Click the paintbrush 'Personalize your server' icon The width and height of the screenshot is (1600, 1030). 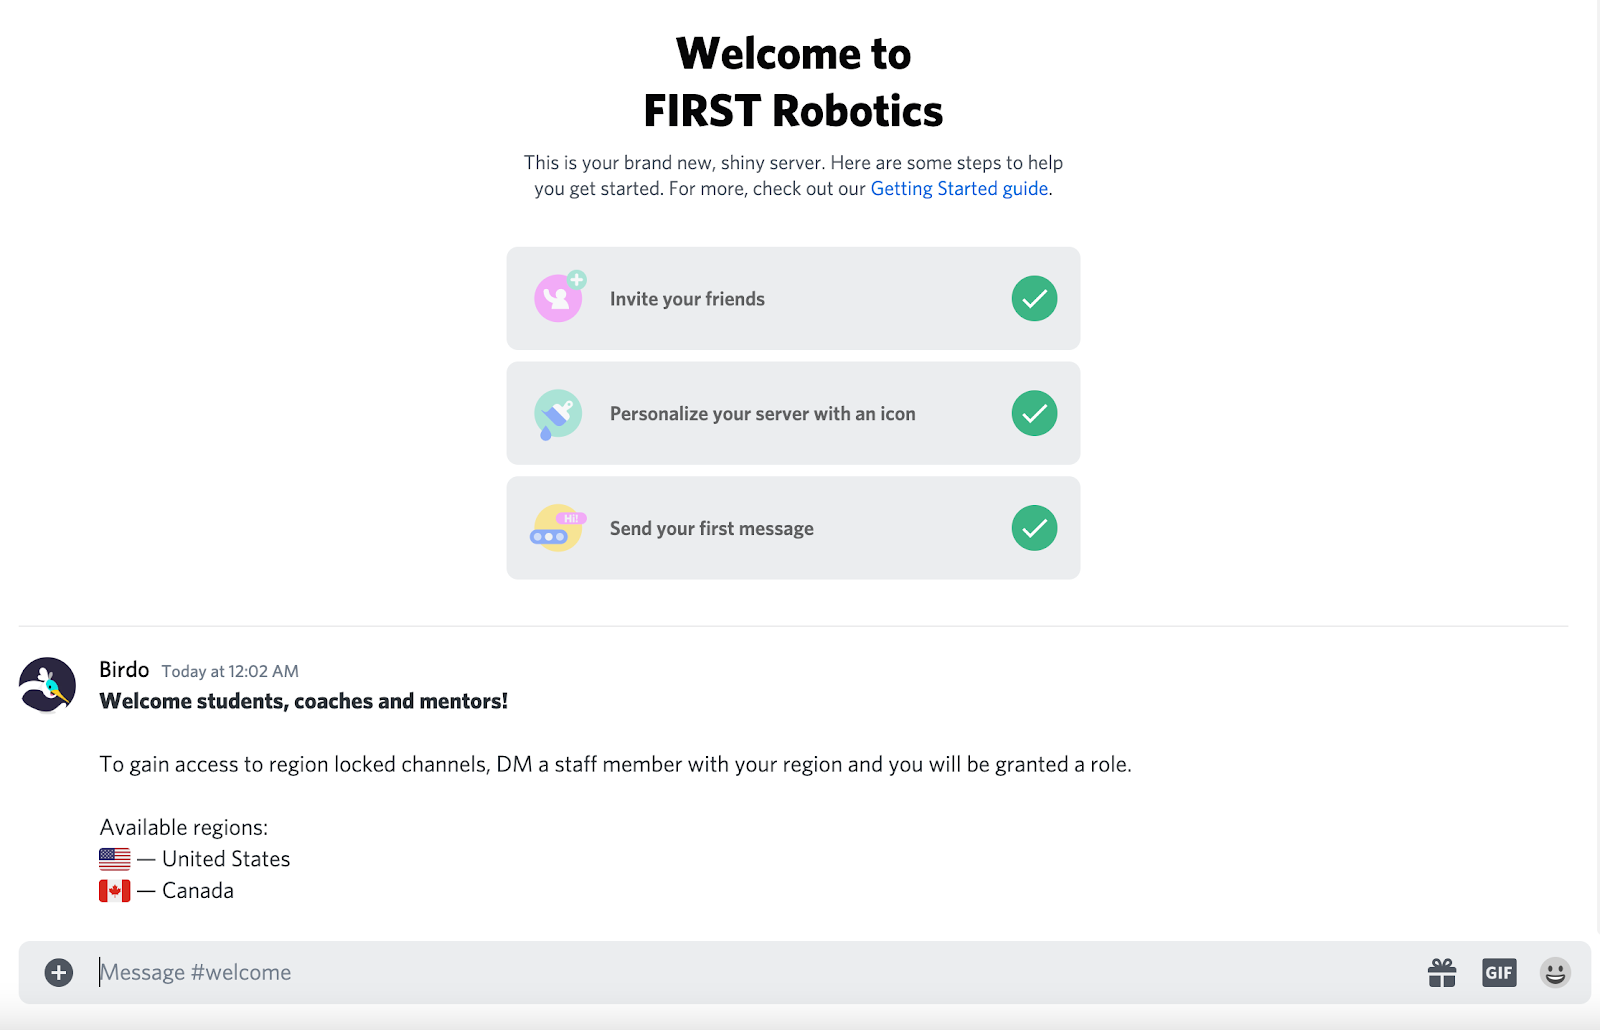(x=558, y=413)
